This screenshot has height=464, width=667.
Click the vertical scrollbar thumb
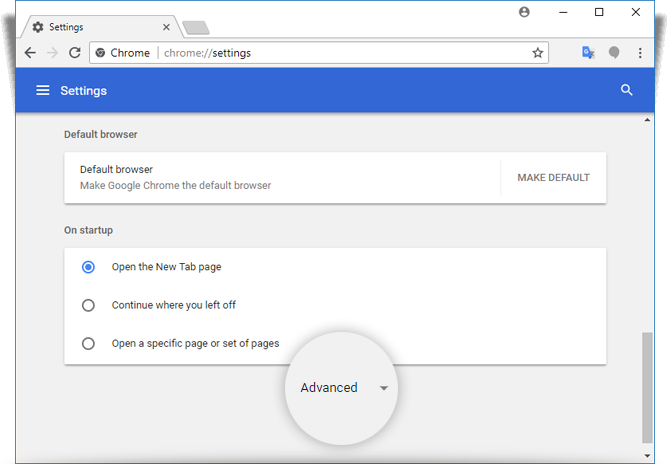[x=647, y=387]
